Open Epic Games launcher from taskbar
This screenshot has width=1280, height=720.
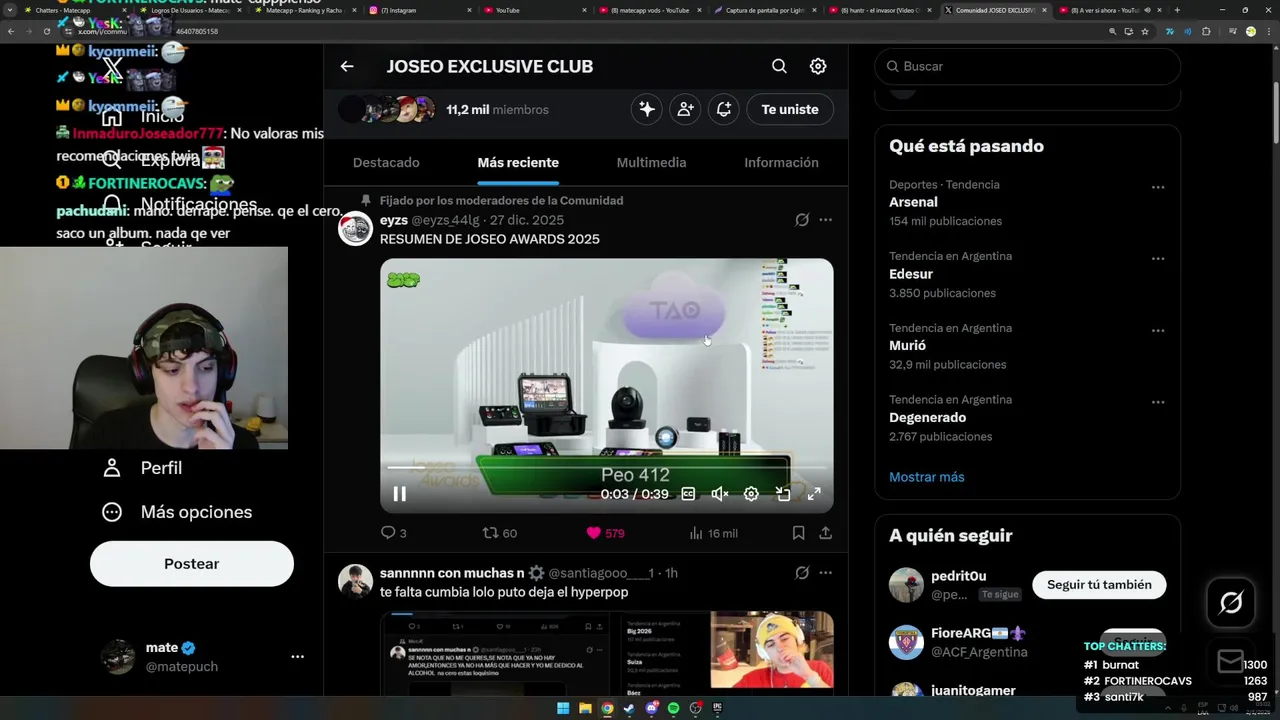717,708
